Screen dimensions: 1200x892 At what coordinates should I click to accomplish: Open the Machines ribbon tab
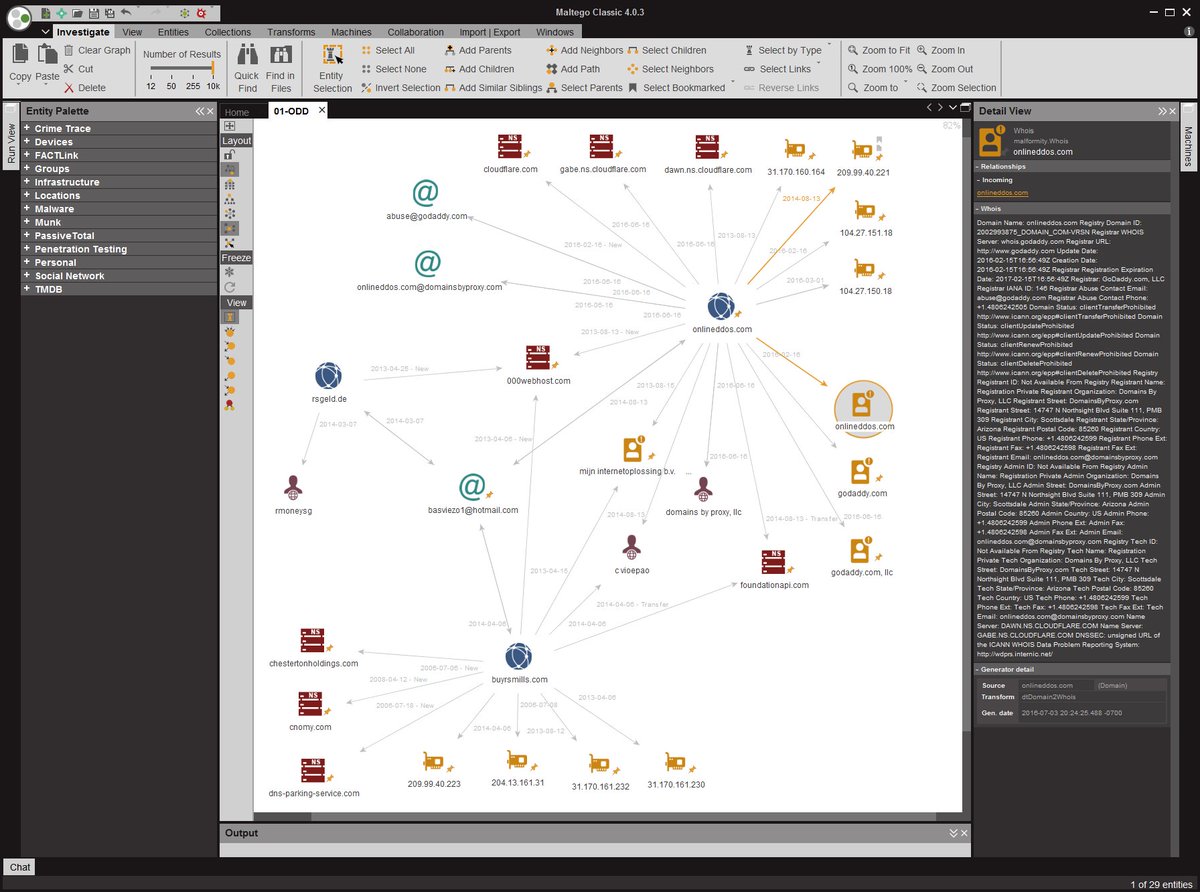pyautogui.click(x=351, y=32)
